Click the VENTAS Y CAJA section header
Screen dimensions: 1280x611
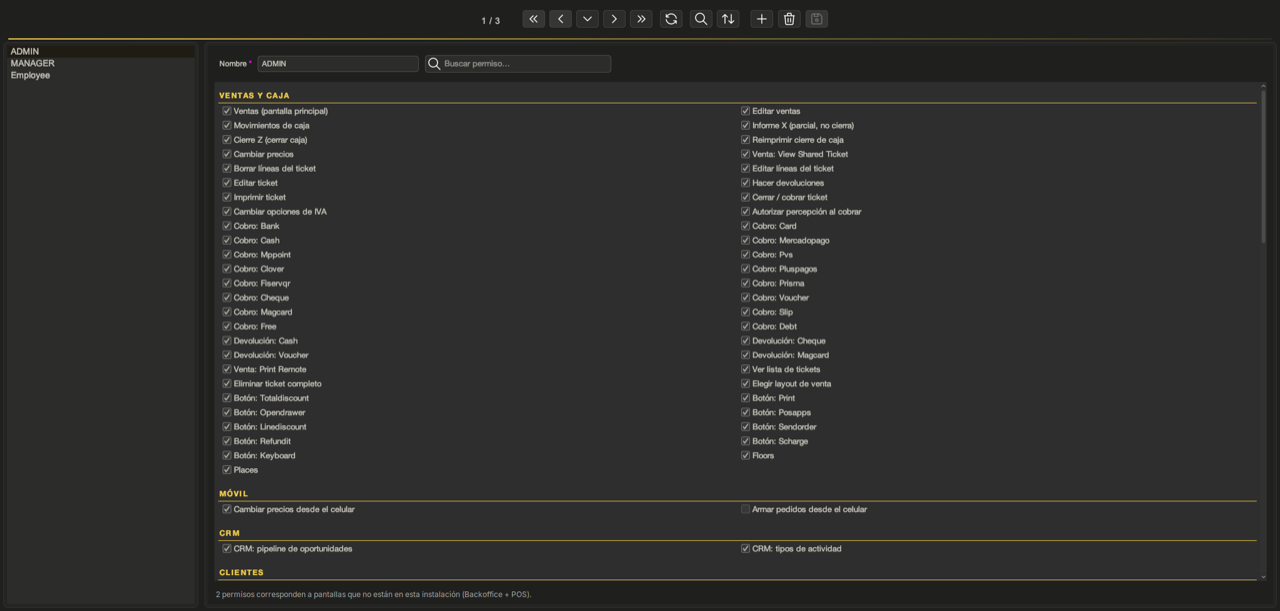[254, 95]
